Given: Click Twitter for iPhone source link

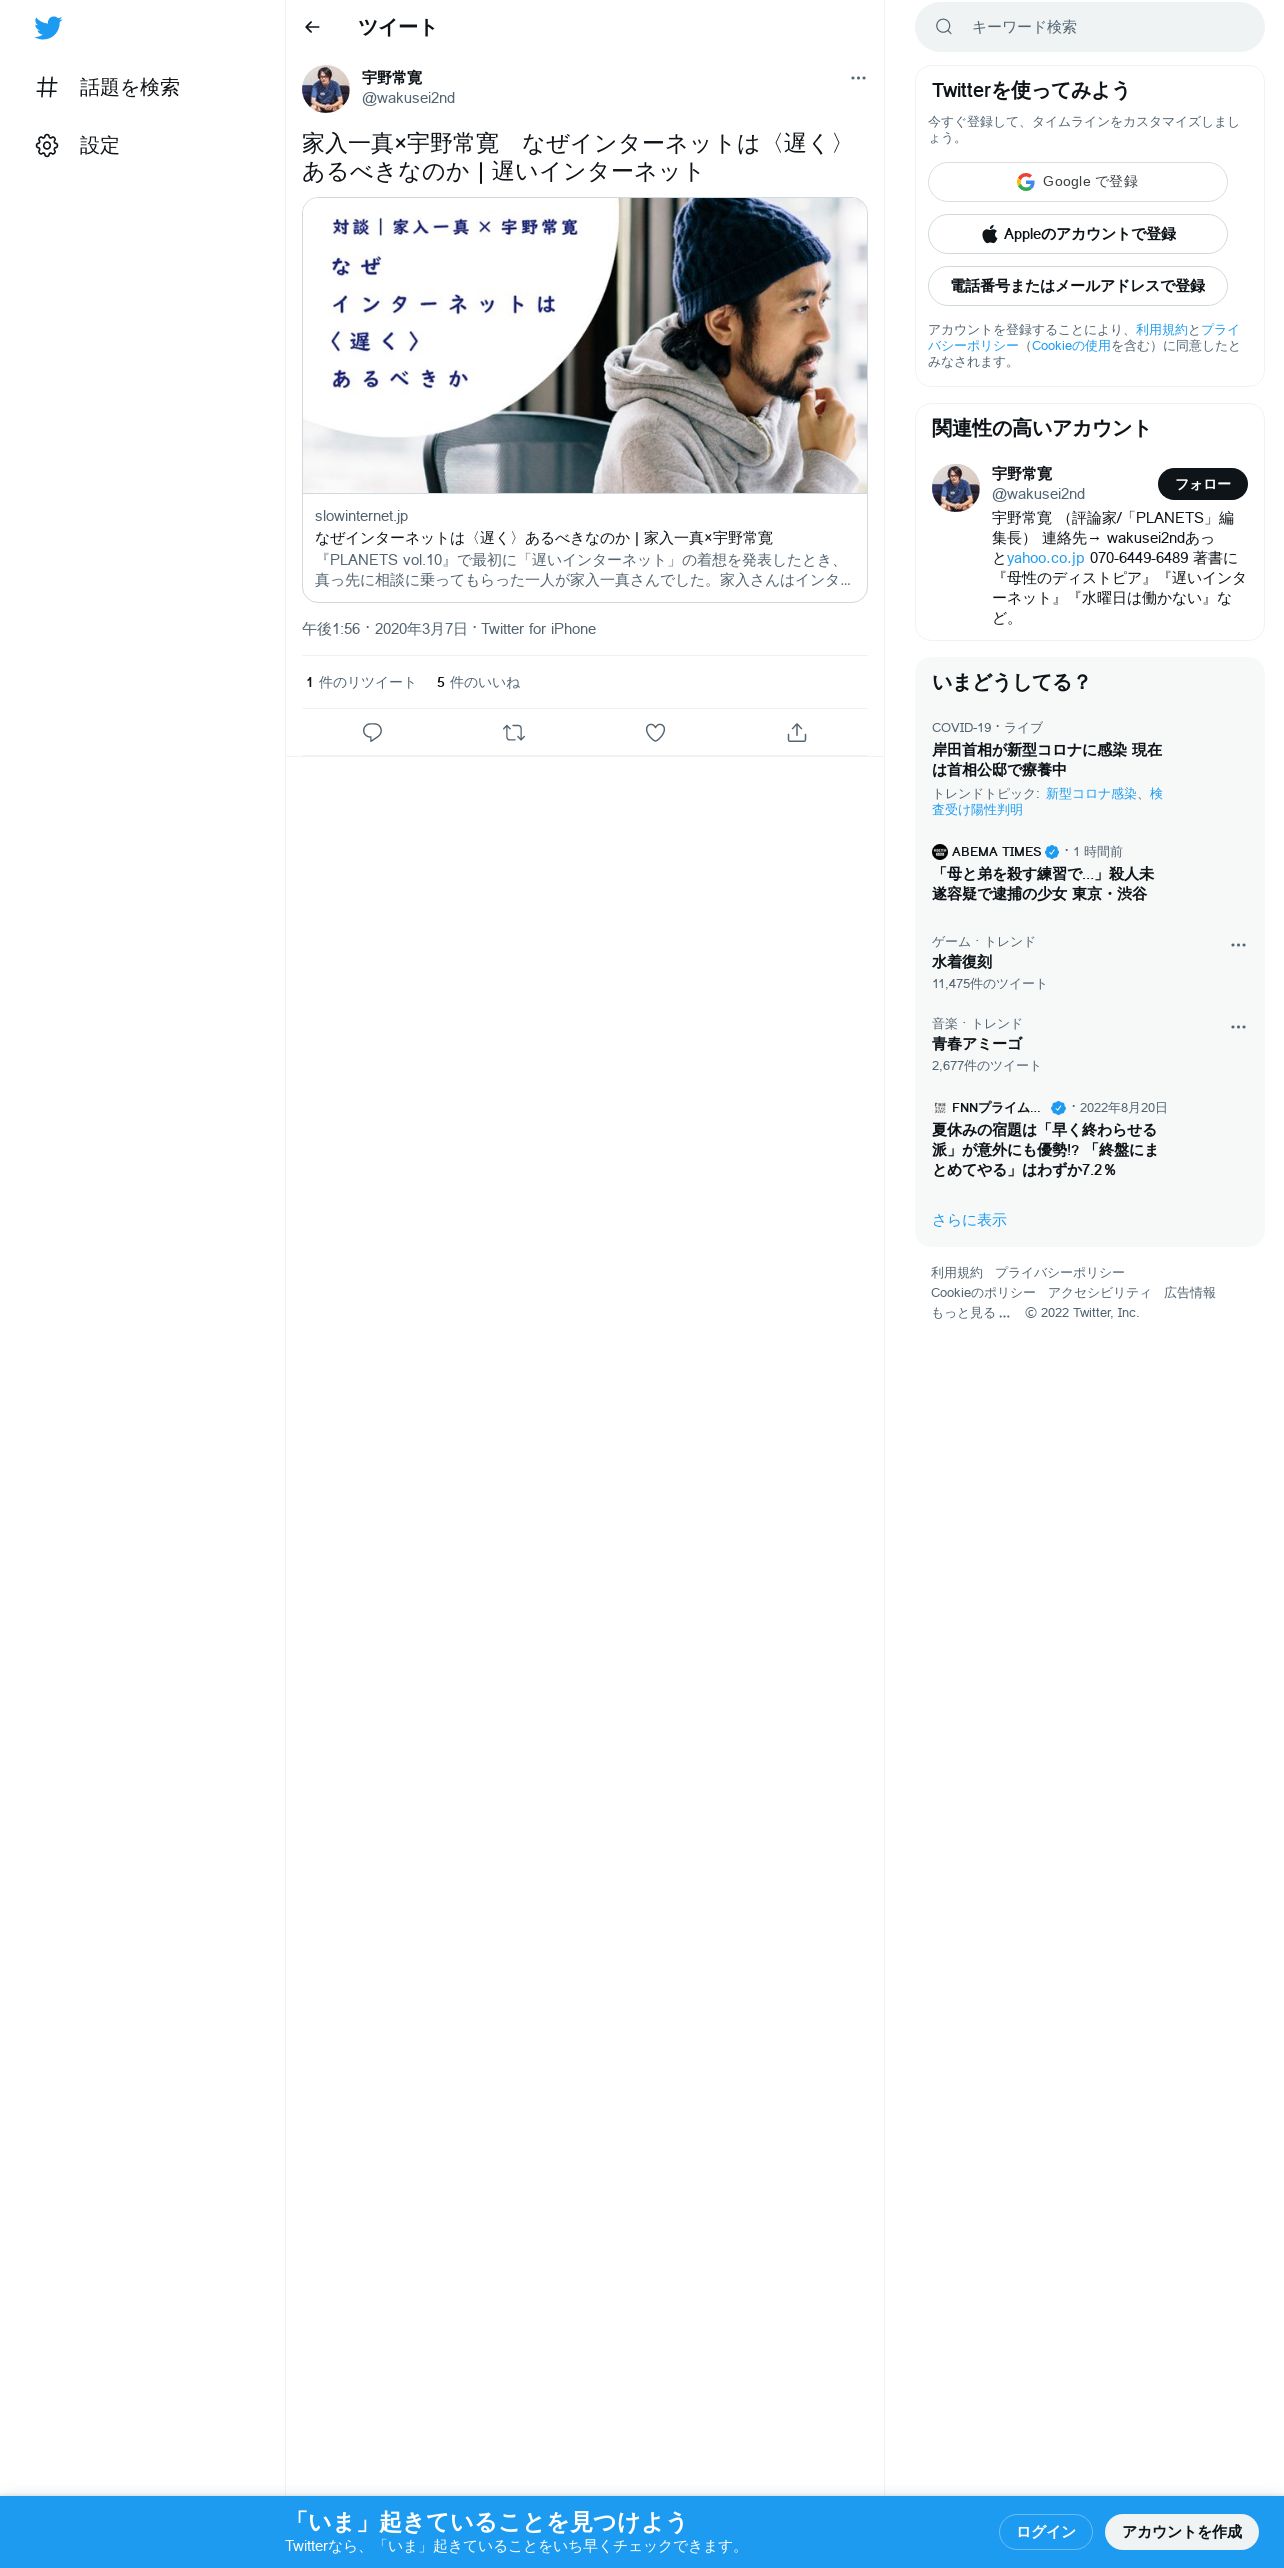Looking at the screenshot, I should (538, 629).
